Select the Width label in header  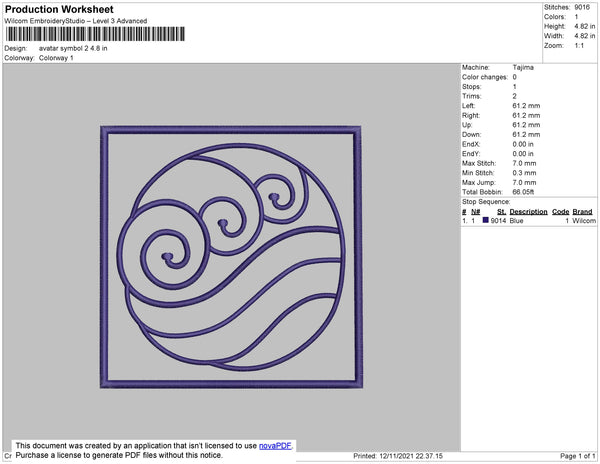554,36
